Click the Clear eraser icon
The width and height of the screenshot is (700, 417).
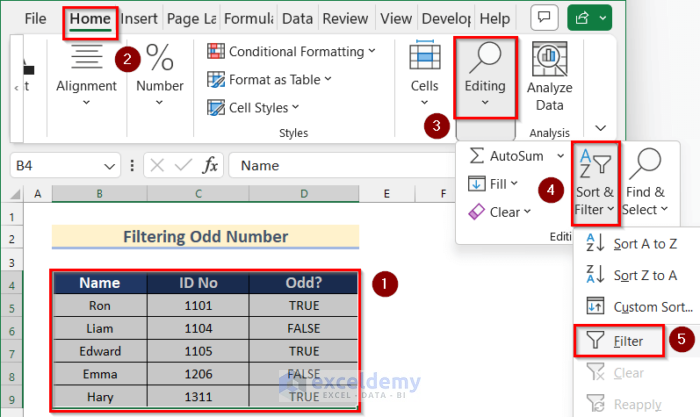[x=476, y=212]
